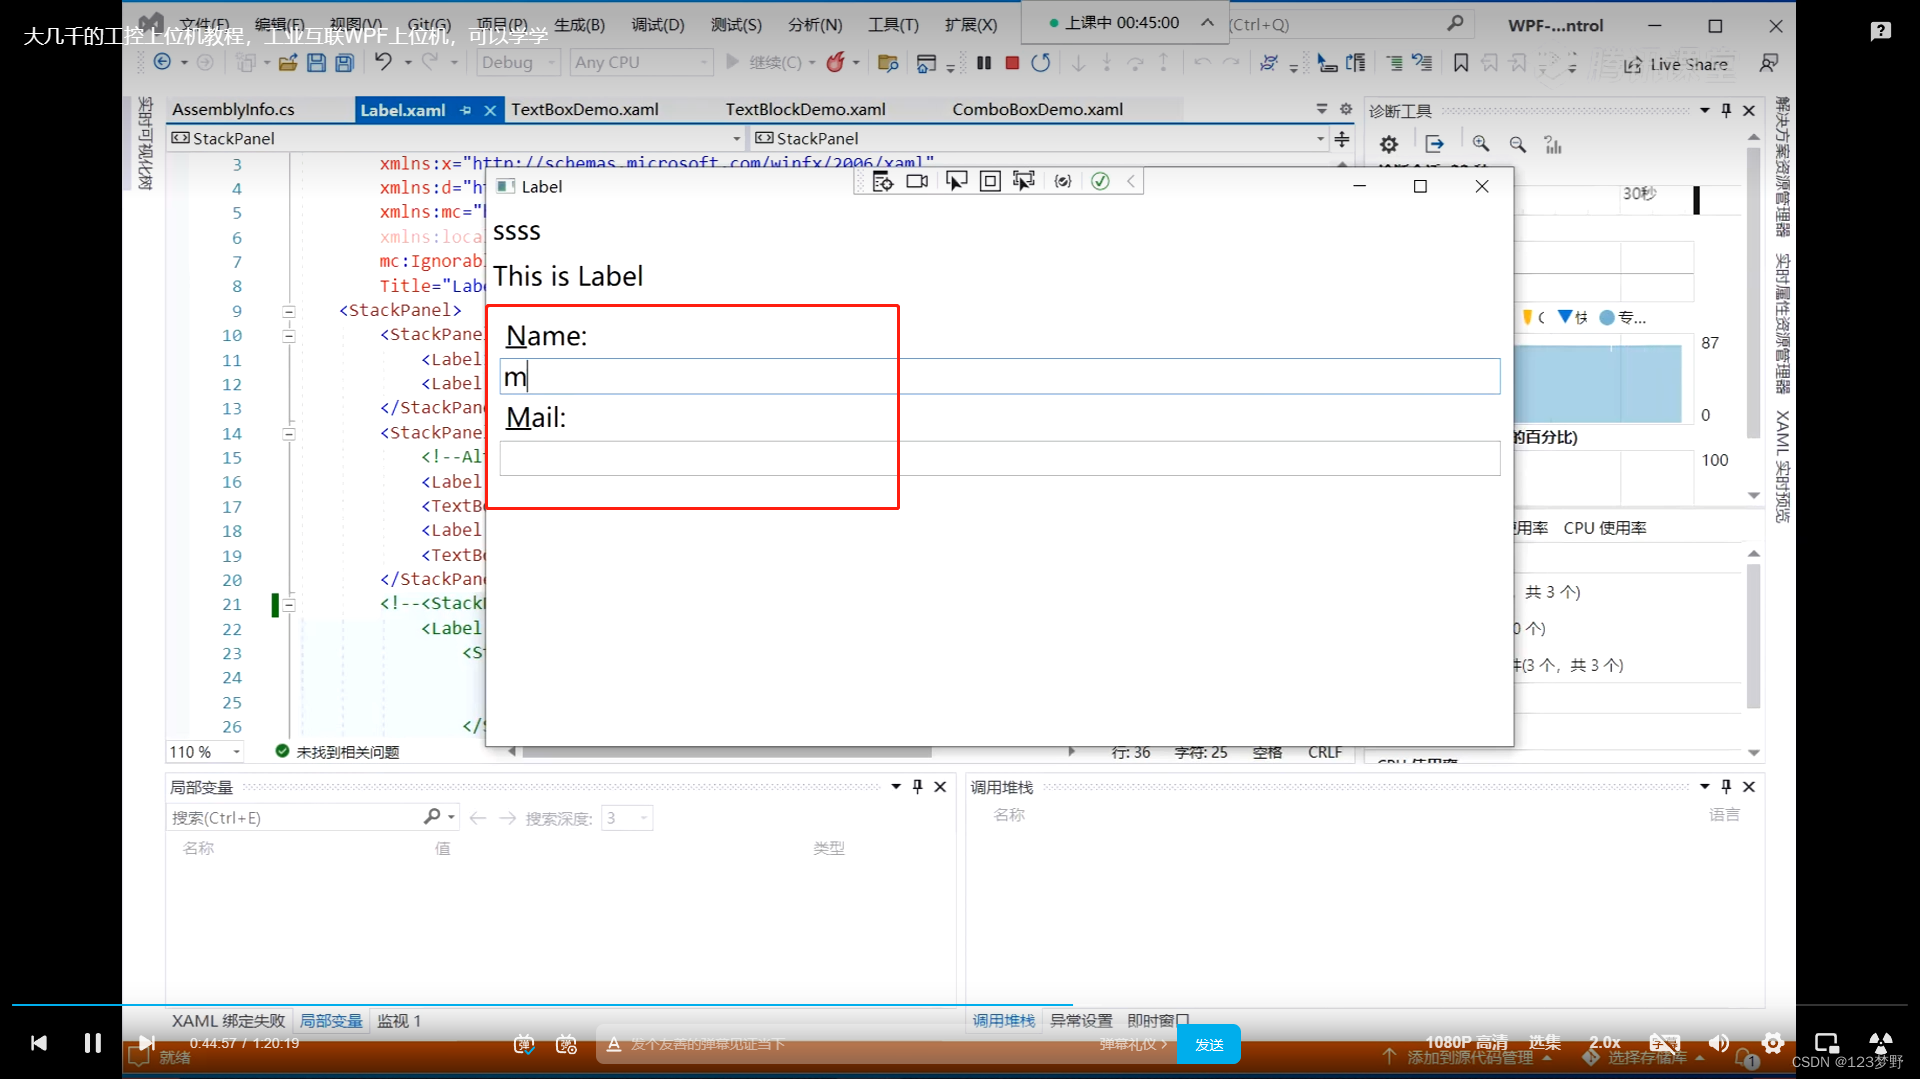The height and width of the screenshot is (1079, 1920).
Task: Open the 测试(S) Test menu
Action: [736, 24]
